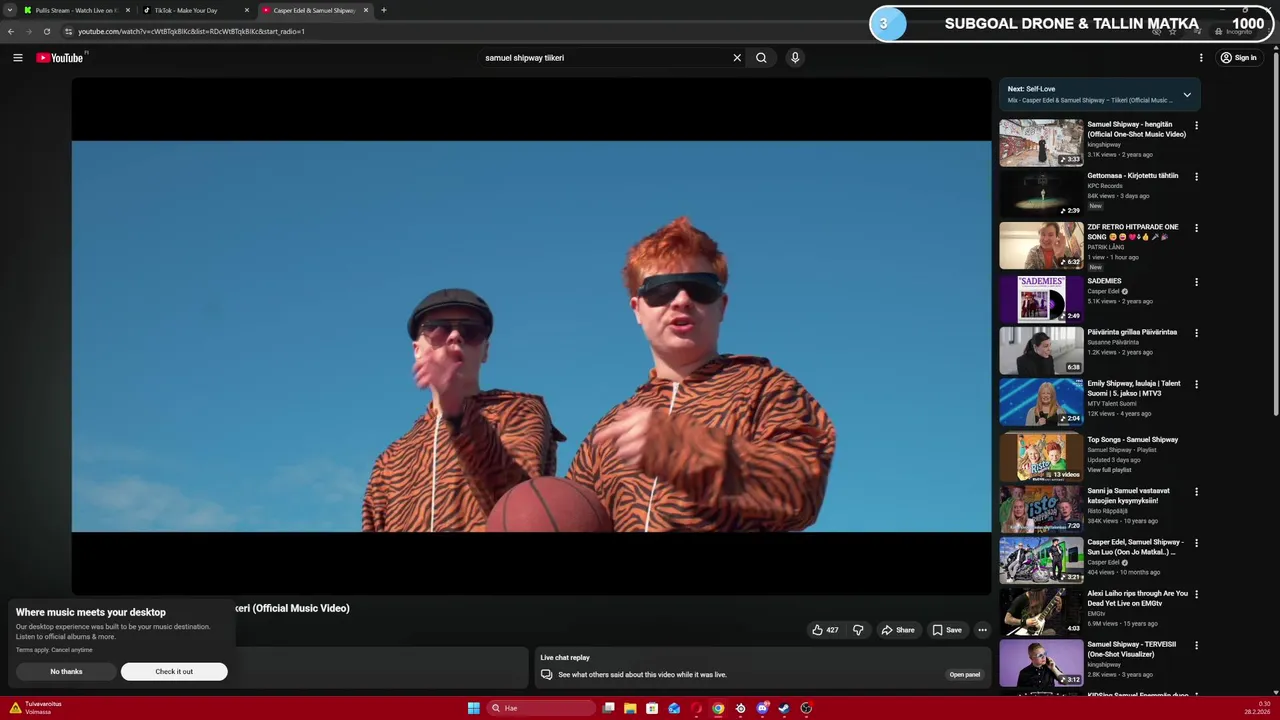Open Top Songs - Samuel Shipway playlist
This screenshot has width=1280, height=720.
(x=1133, y=440)
